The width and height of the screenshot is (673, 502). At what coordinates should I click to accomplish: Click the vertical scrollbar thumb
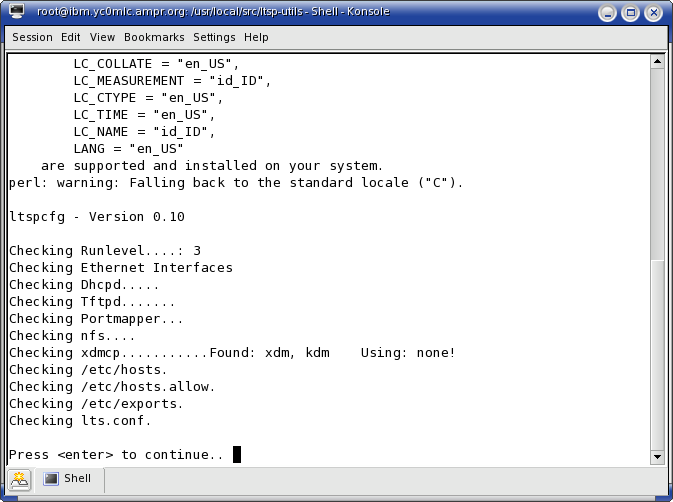657,354
